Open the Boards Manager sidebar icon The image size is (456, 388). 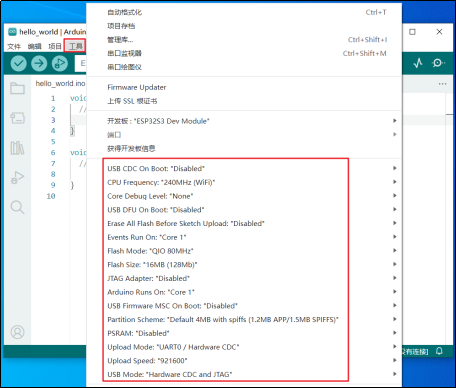[x=17, y=118]
